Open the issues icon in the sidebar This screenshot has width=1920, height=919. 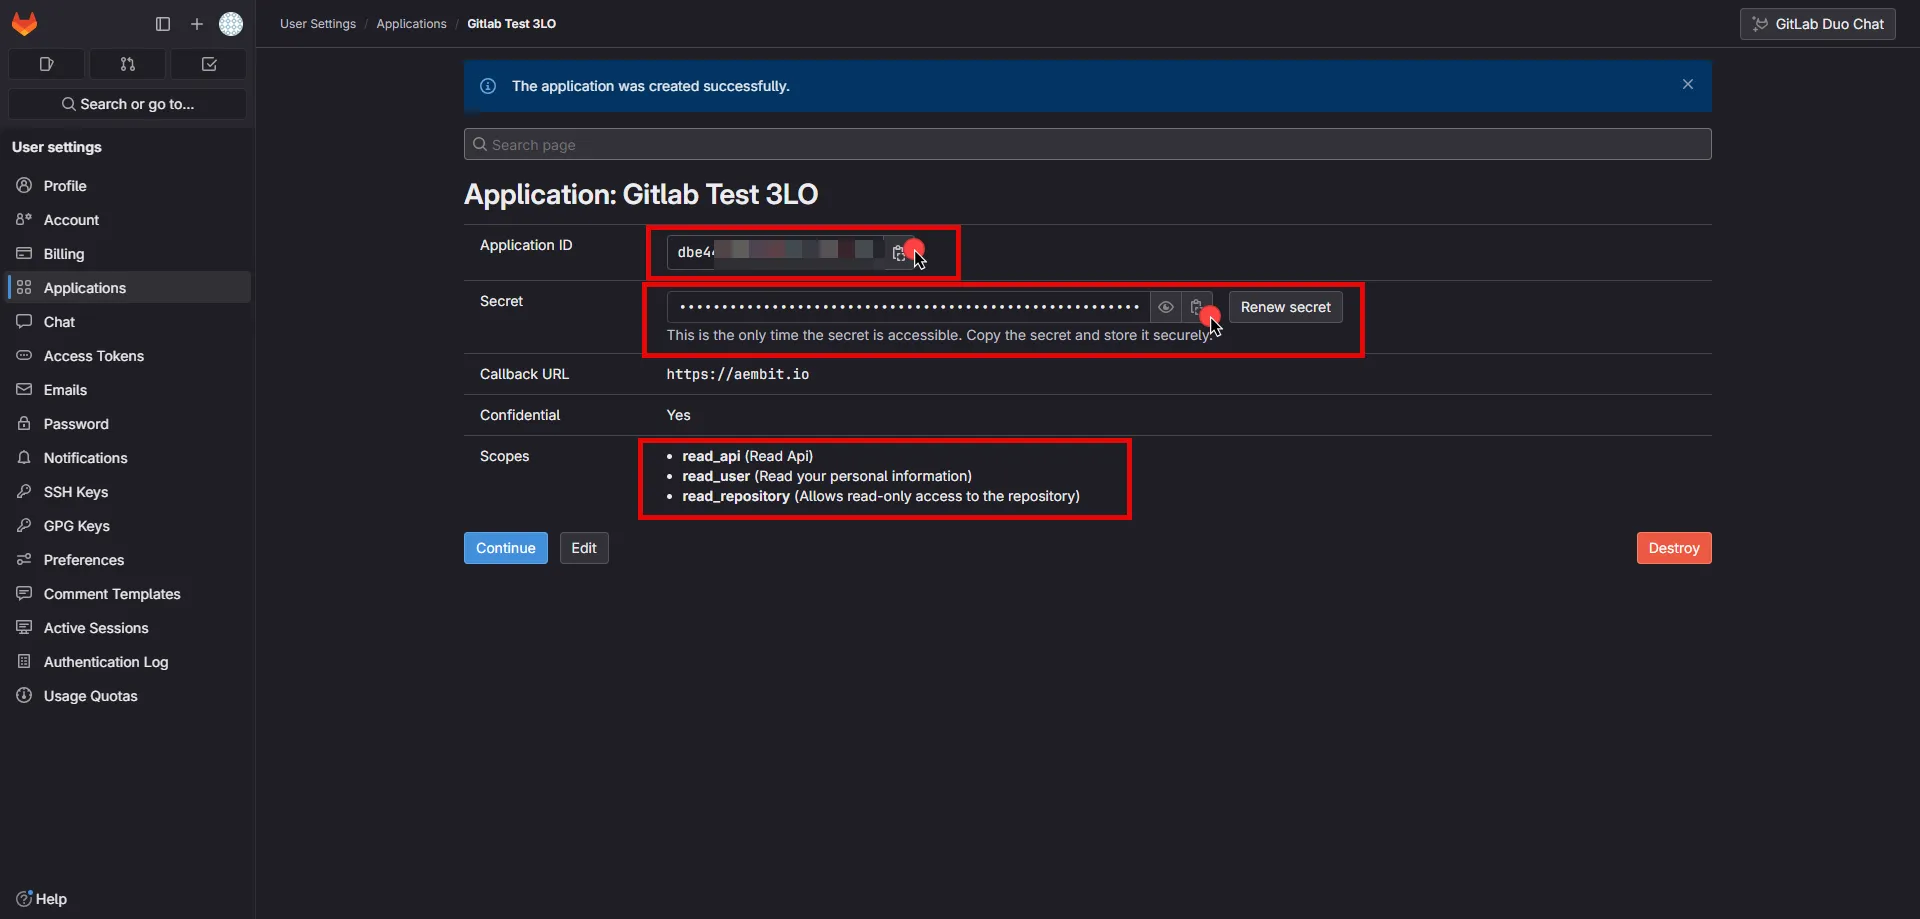point(46,64)
